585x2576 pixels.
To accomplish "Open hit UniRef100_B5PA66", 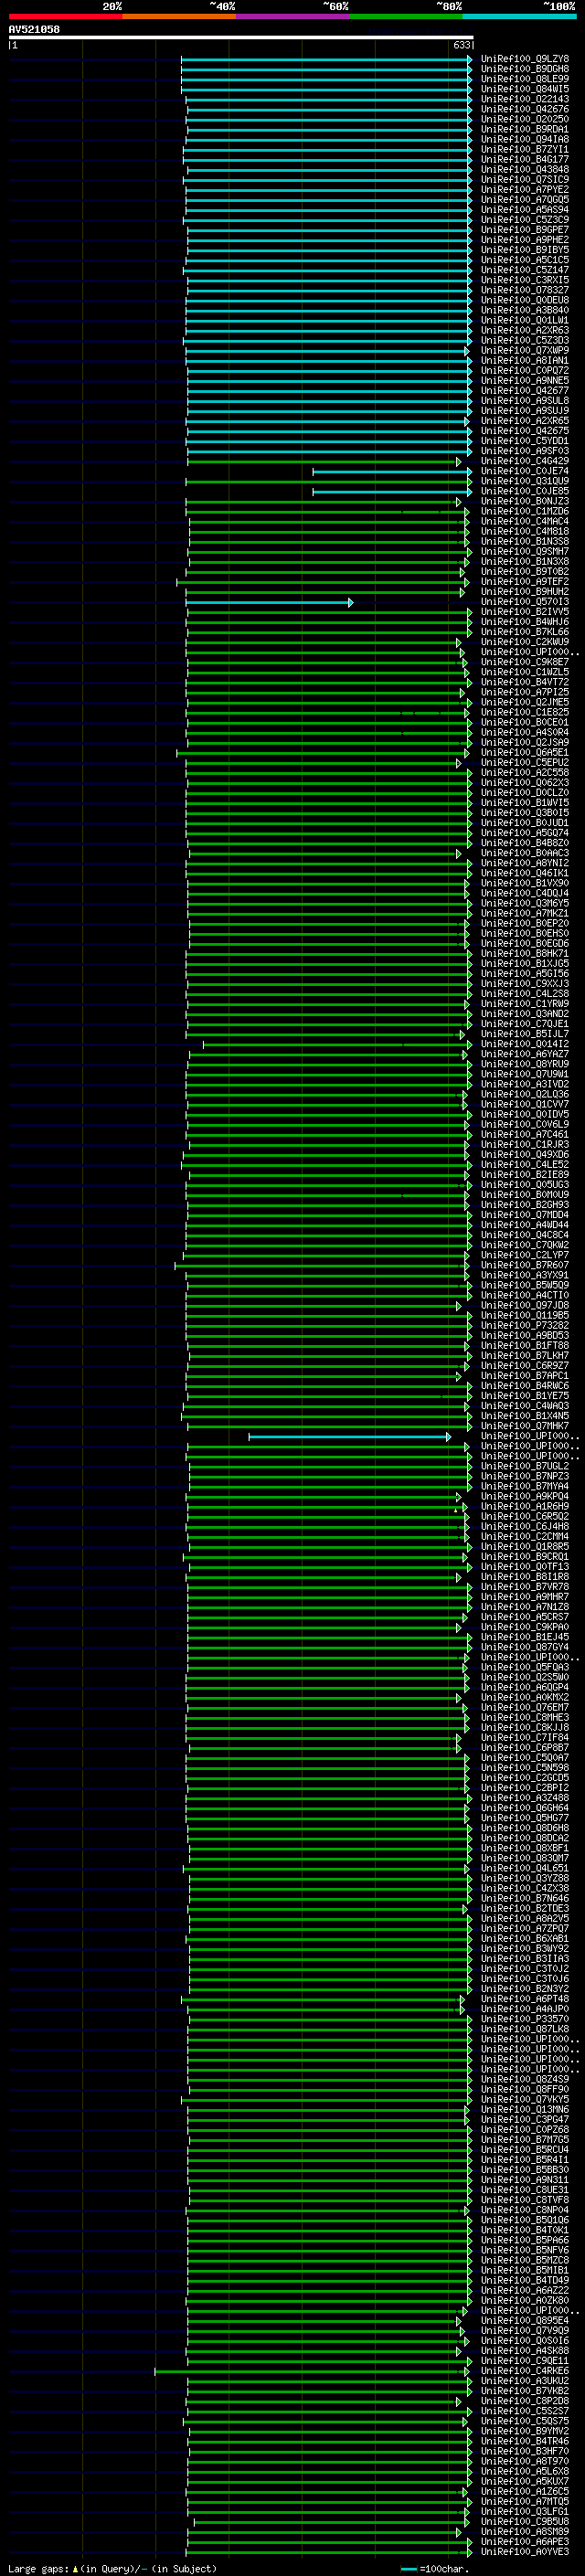I will click(x=525, y=2240).
